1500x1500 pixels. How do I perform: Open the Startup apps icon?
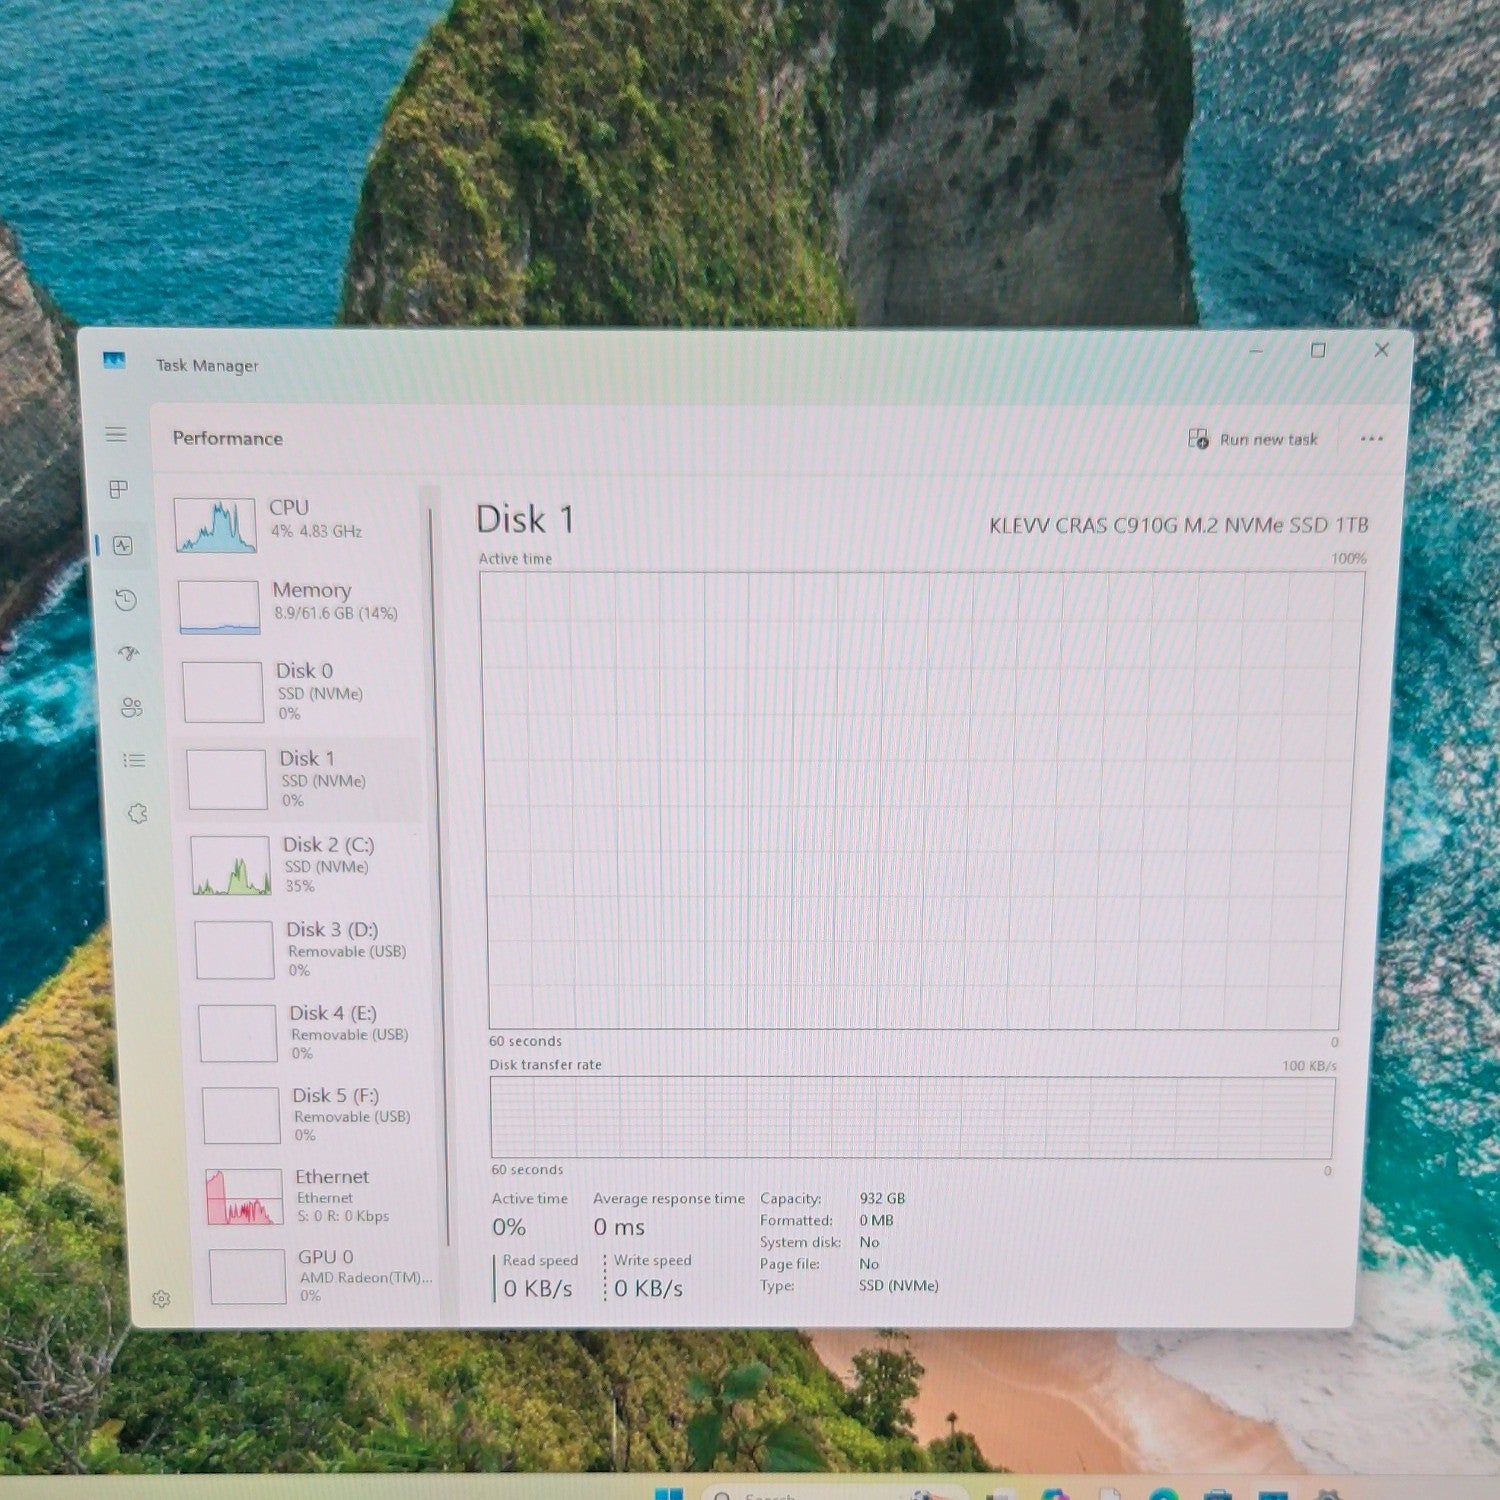tap(128, 653)
